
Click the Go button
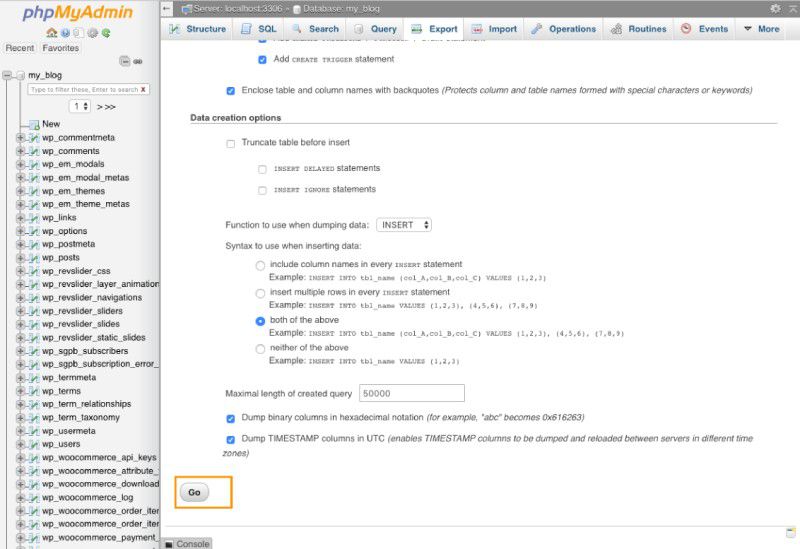coord(194,492)
